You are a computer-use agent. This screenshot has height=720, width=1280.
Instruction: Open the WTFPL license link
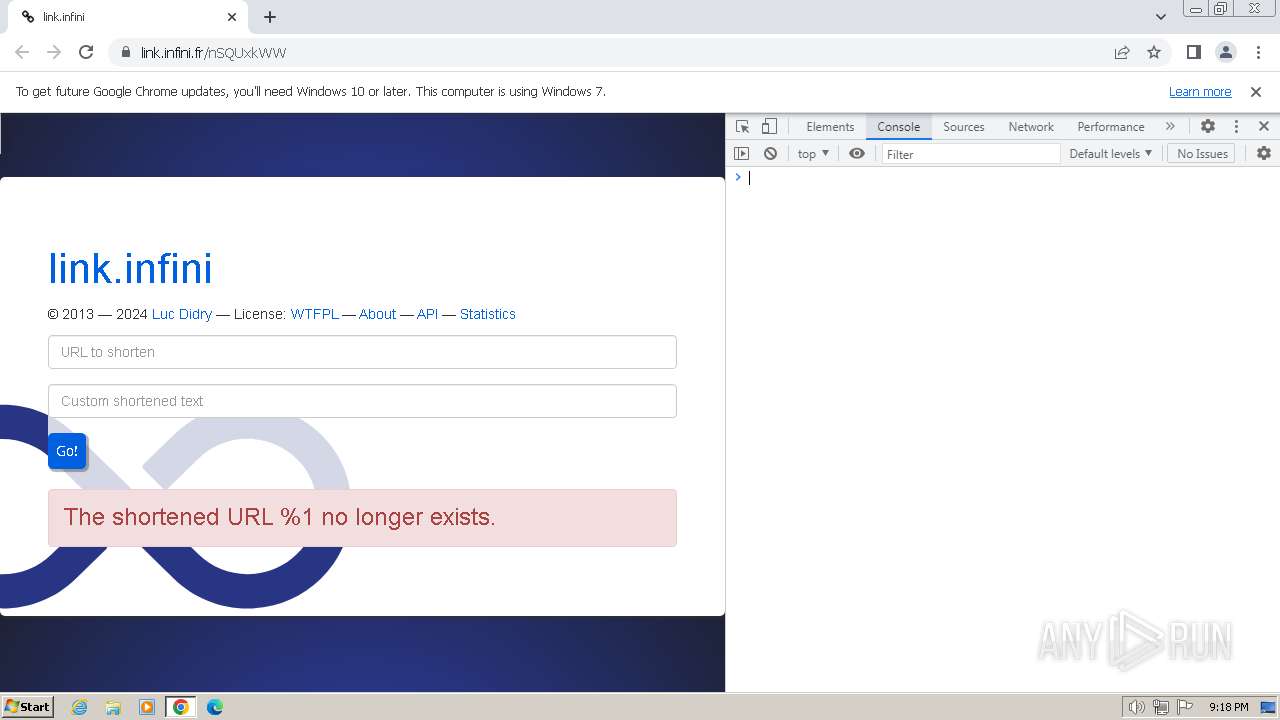click(314, 314)
